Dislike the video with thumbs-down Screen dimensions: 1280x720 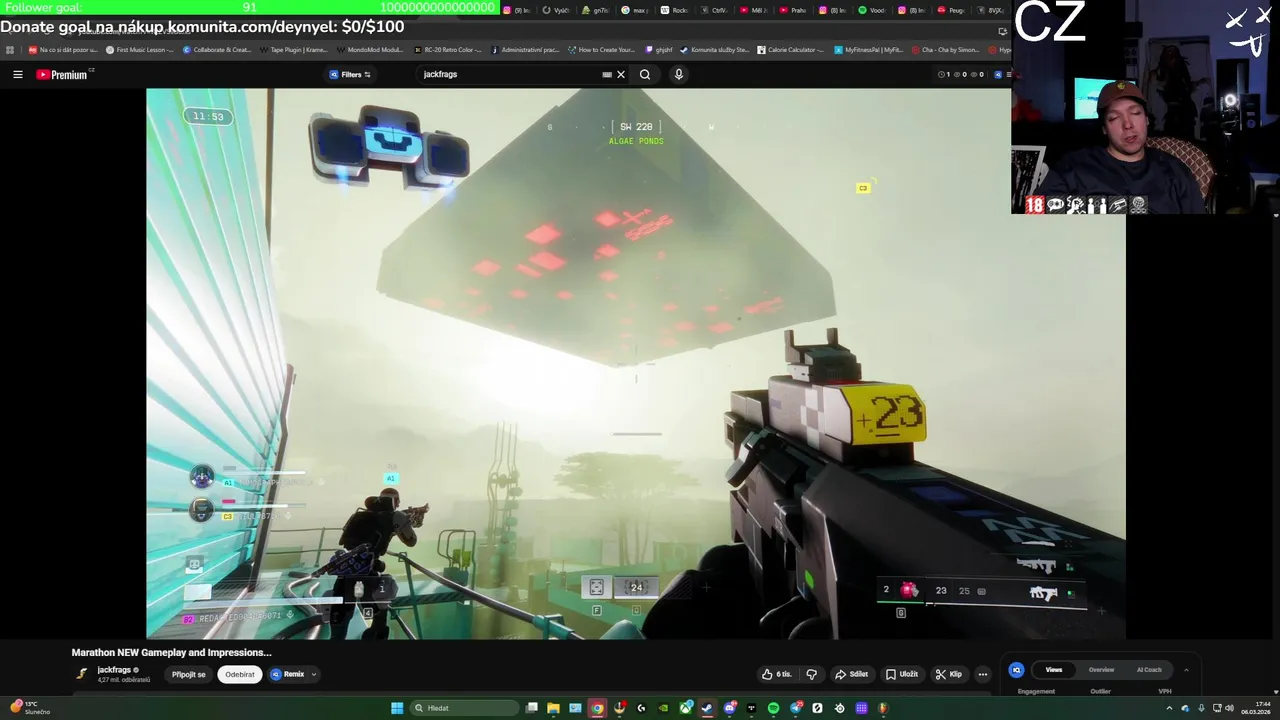812,674
